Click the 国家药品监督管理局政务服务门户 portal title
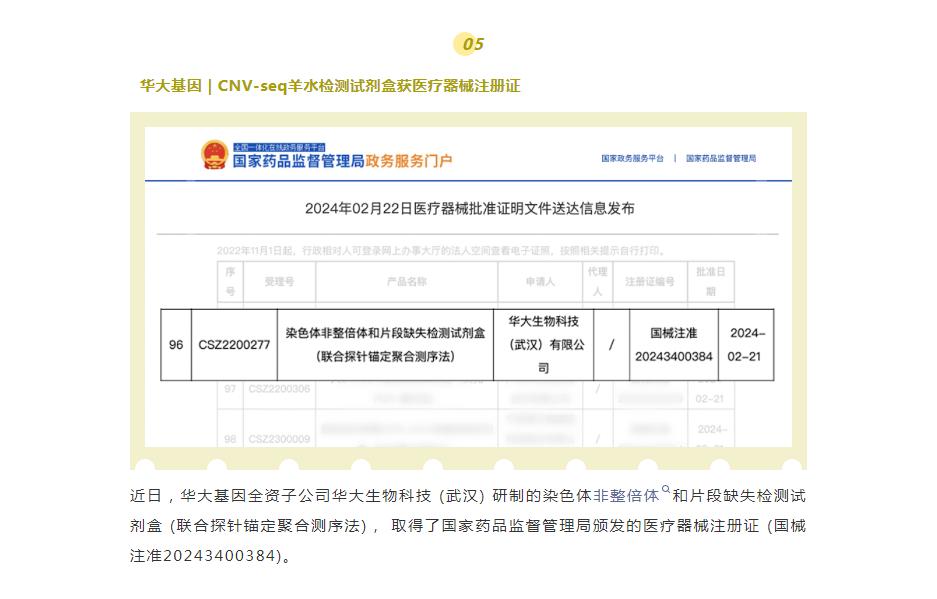 (x=342, y=161)
